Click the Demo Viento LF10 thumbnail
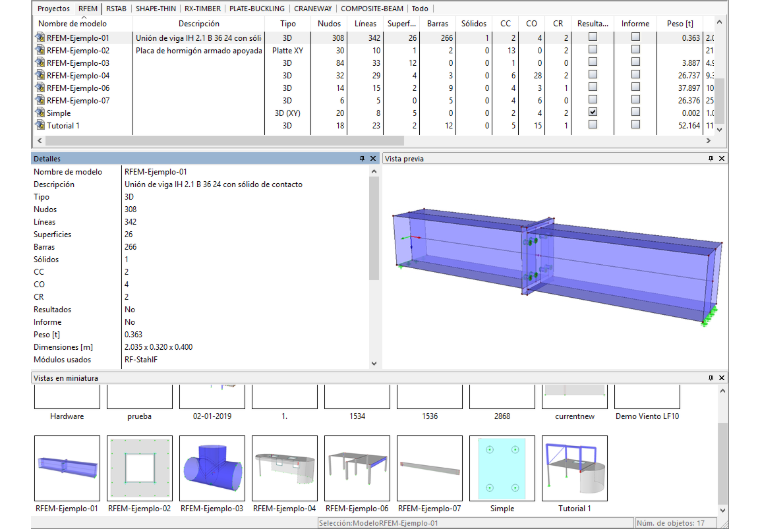Image resolution: width=760 pixels, height=529 pixels. tap(647, 397)
